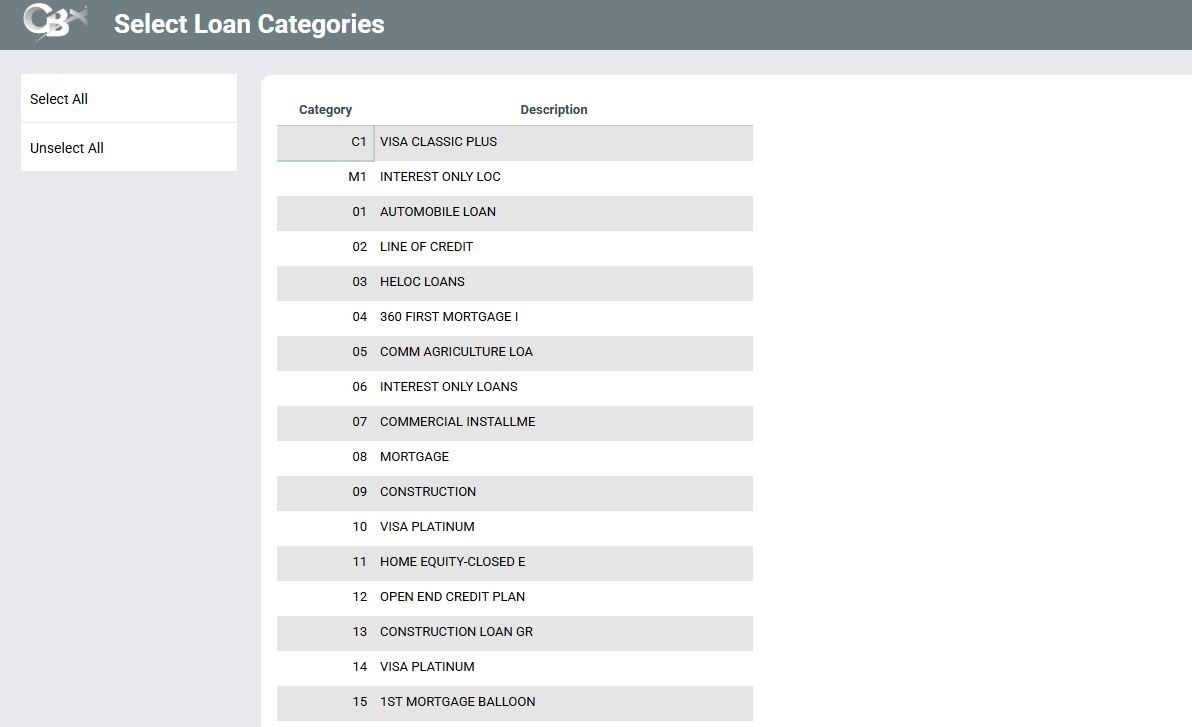The width and height of the screenshot is (1192, 727).
Task: Select HOME EQUITY-CLOSED E row
Action: [452, 562]
